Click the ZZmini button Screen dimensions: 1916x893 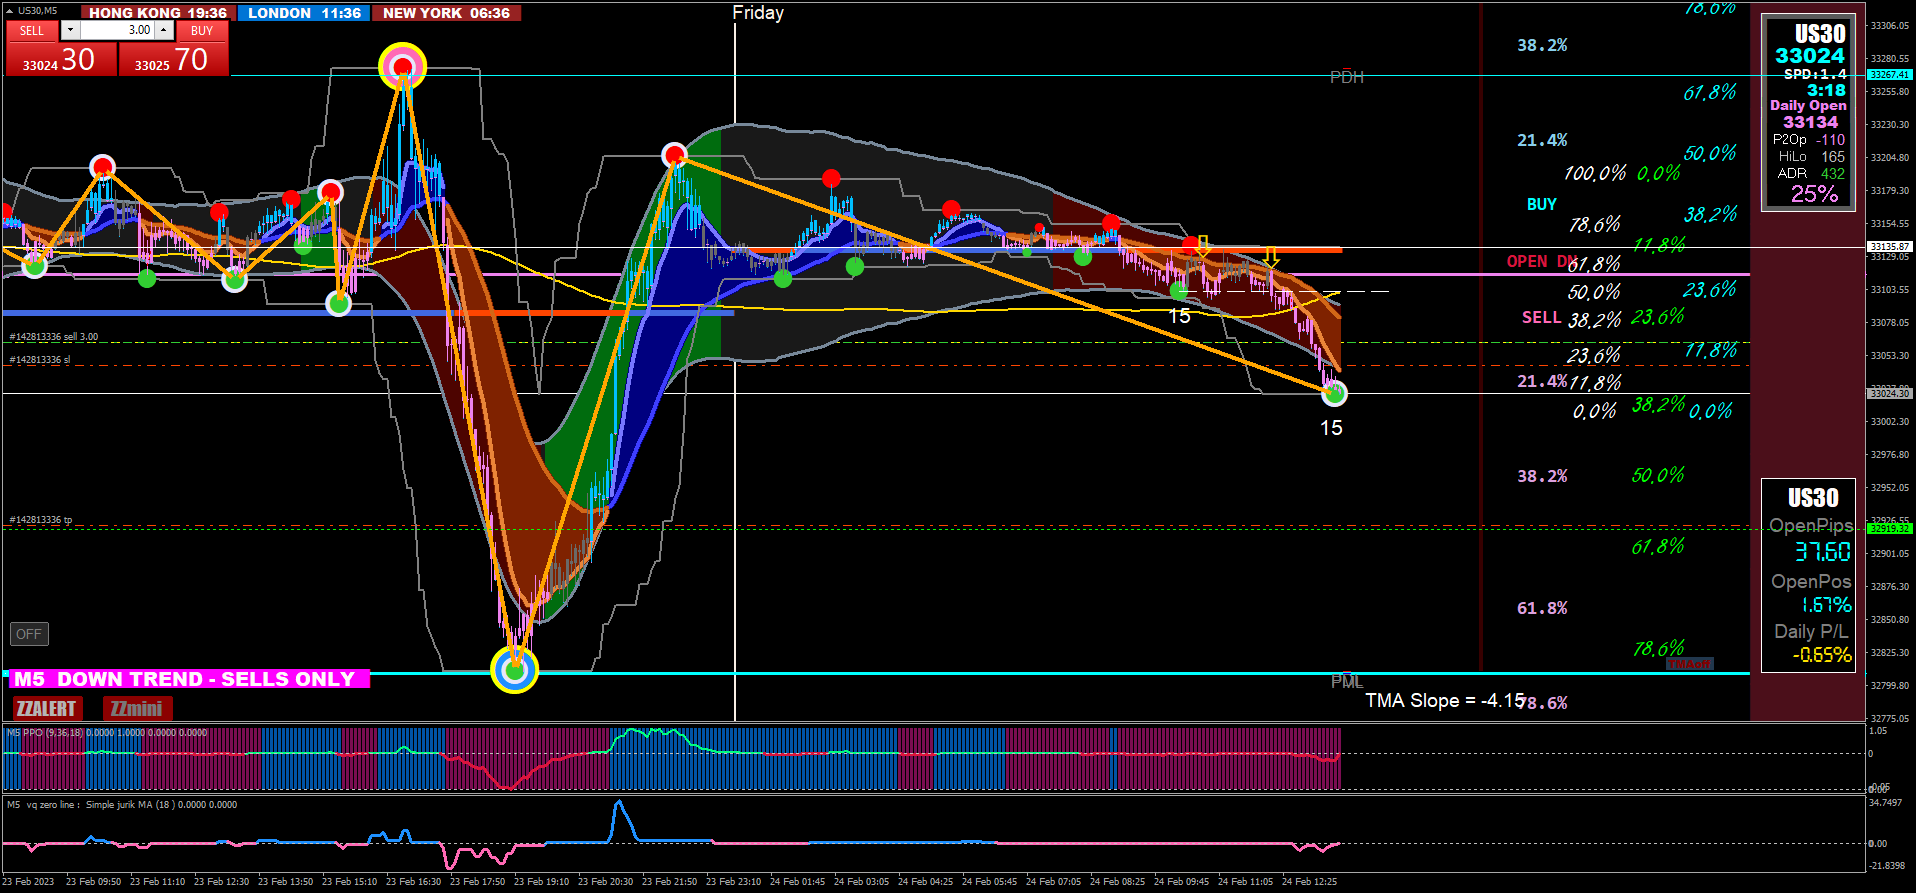point(136,709)
